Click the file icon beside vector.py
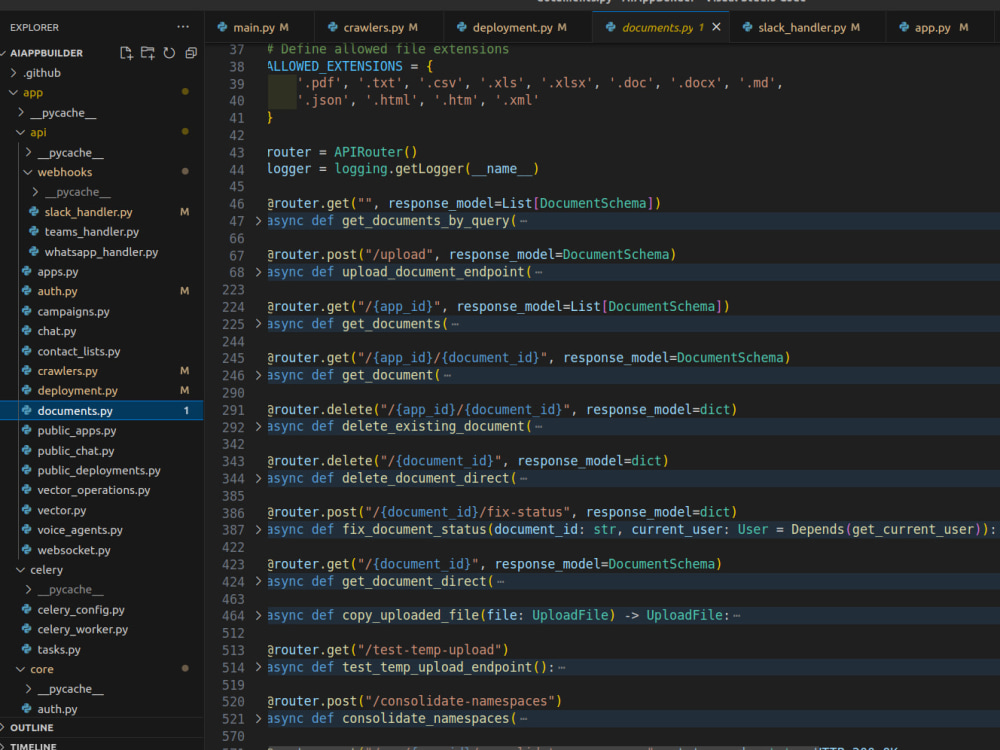This screenshot has width=1000, height=750. (27, 510)
